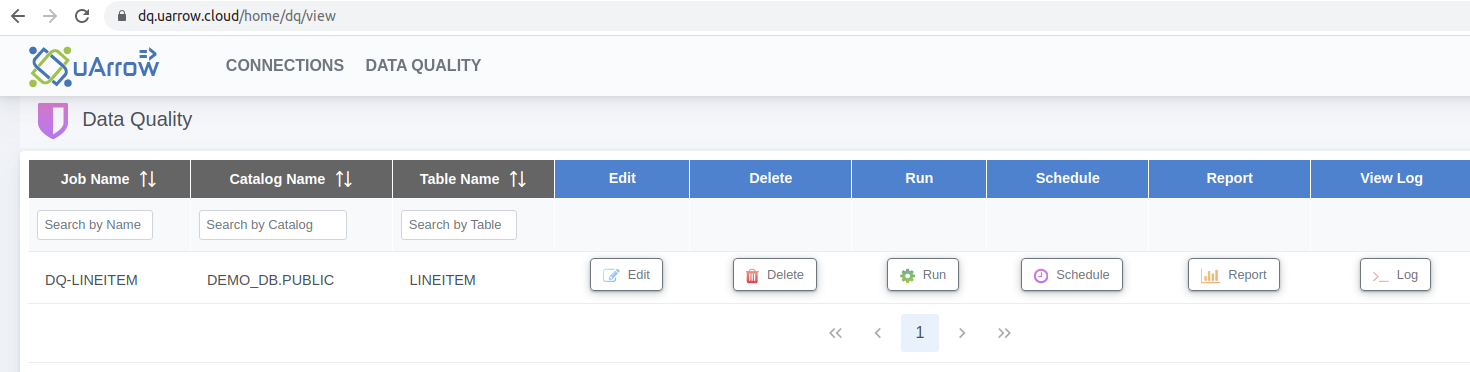Focus the Search by Catalog field
The image size is (1470, 372).
[x=273, y=225]
